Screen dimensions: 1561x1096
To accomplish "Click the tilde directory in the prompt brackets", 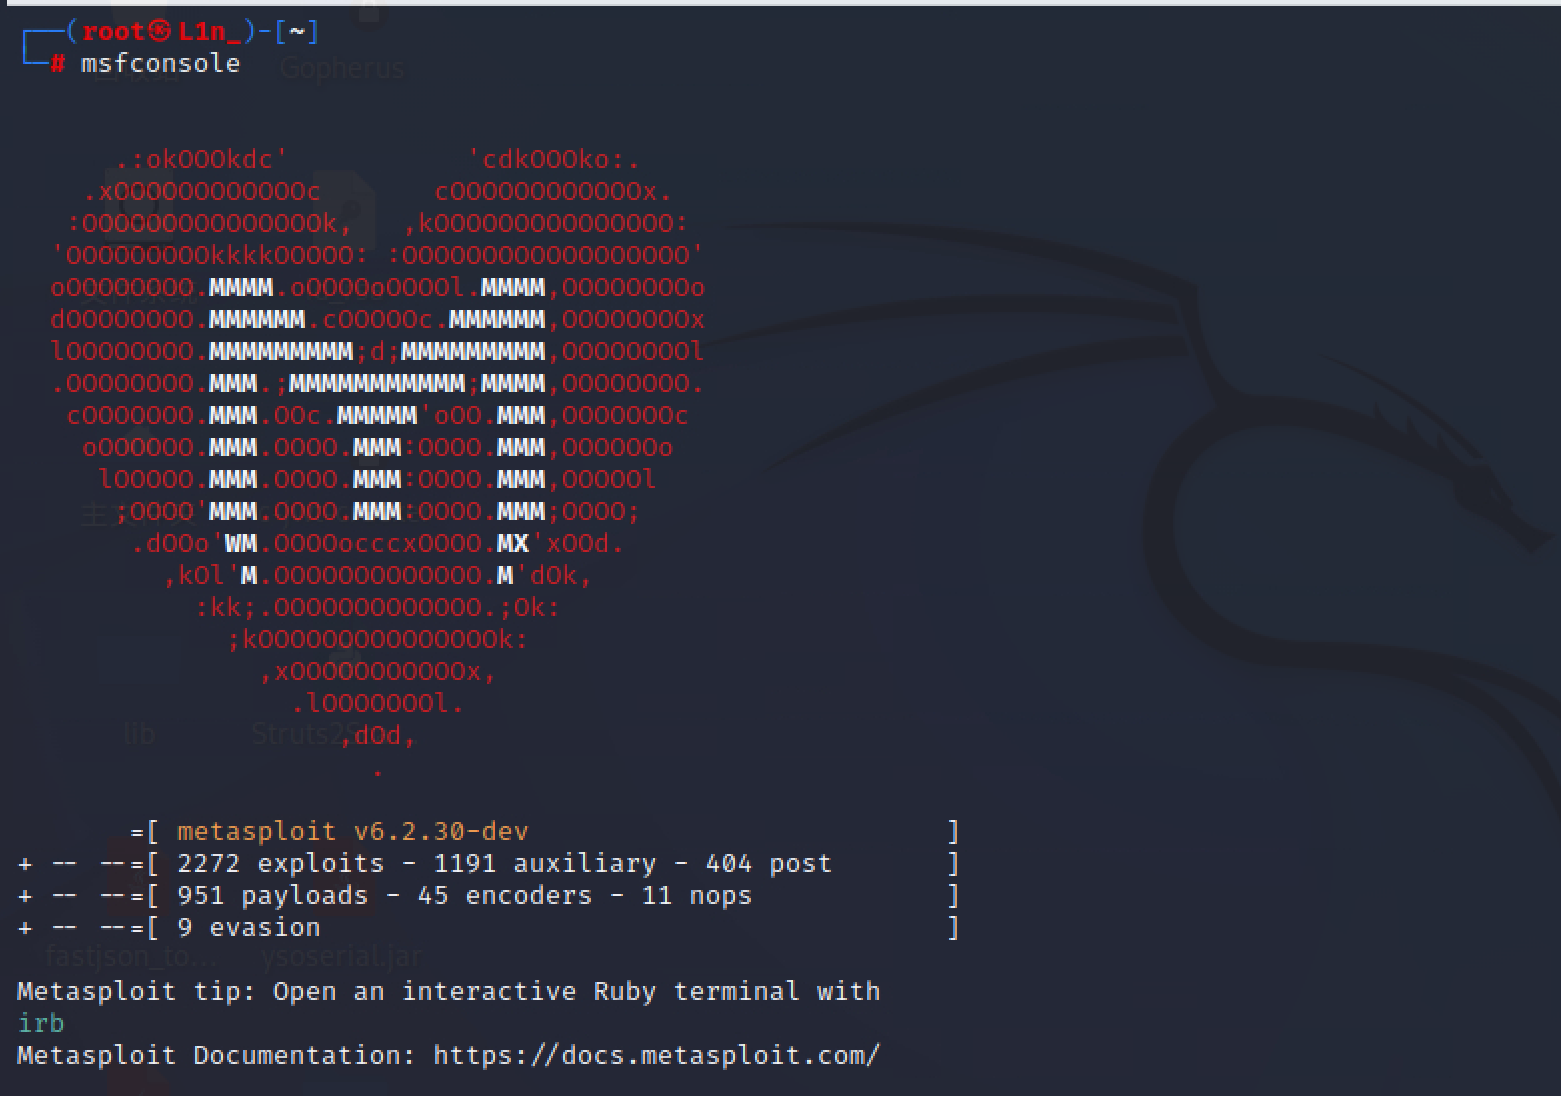I will [x=296, y=32].
